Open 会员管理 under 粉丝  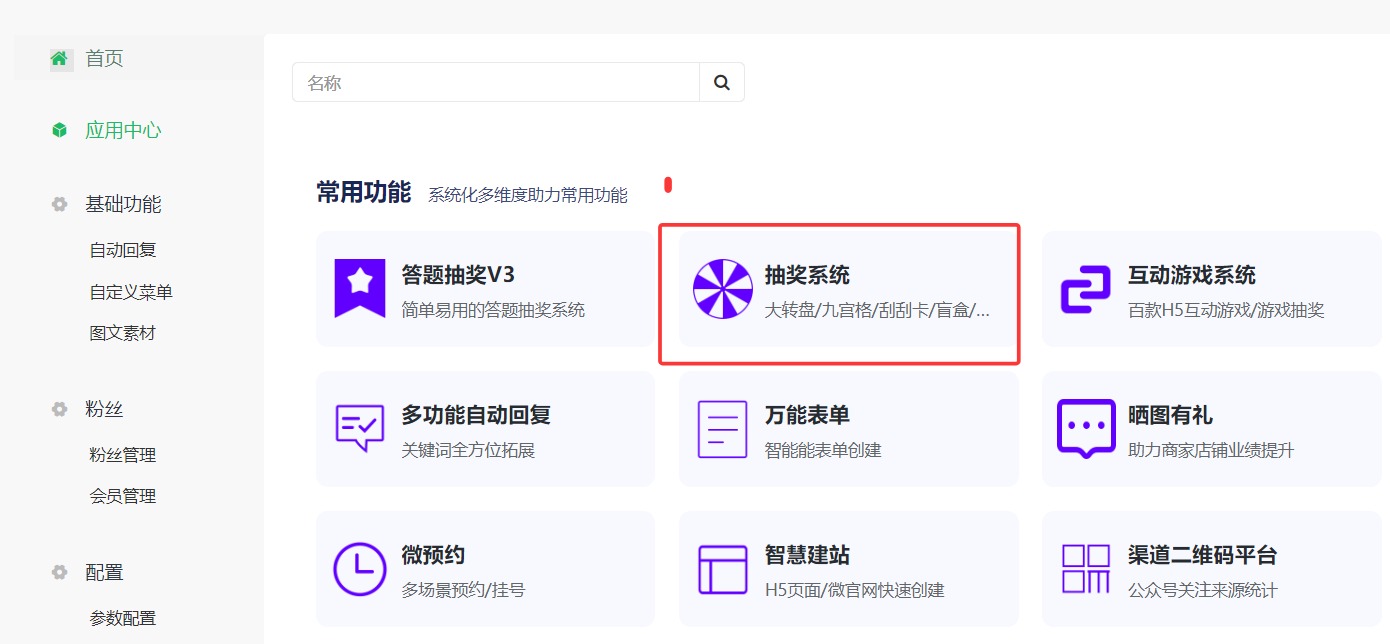(x=123, y=496)
